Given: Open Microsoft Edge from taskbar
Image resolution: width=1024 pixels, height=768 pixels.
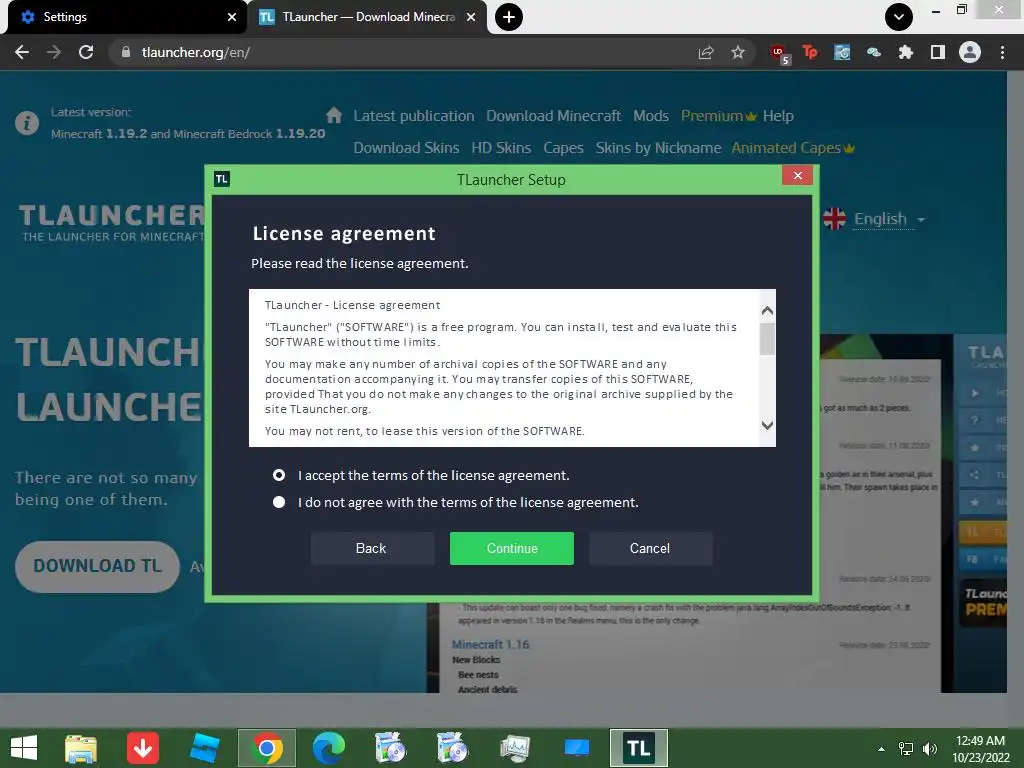Looking at the screenshot, I should [x=328, y=748].
